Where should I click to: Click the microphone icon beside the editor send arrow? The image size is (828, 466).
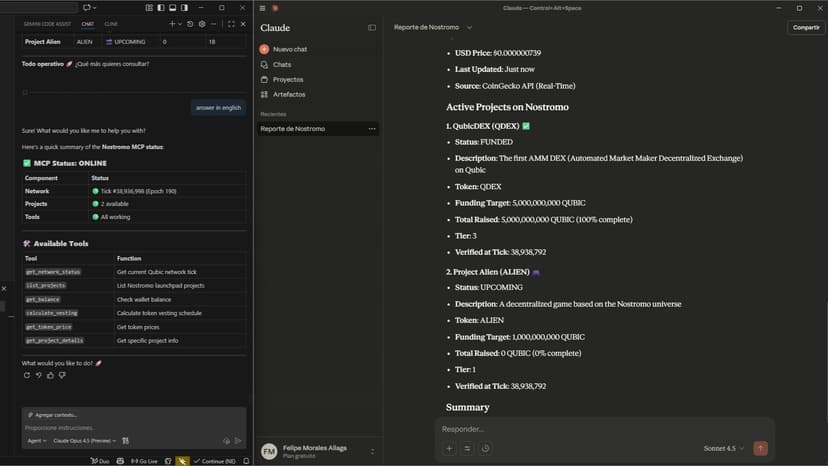[227, 441]
